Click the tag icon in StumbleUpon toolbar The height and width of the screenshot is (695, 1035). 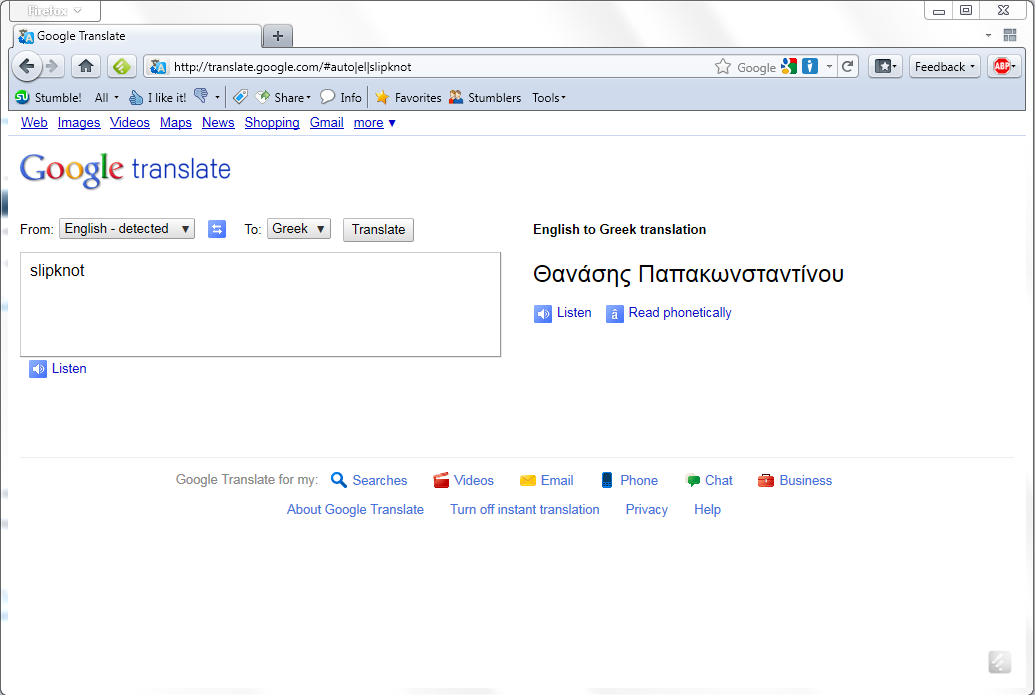click(x=240, y=97)
